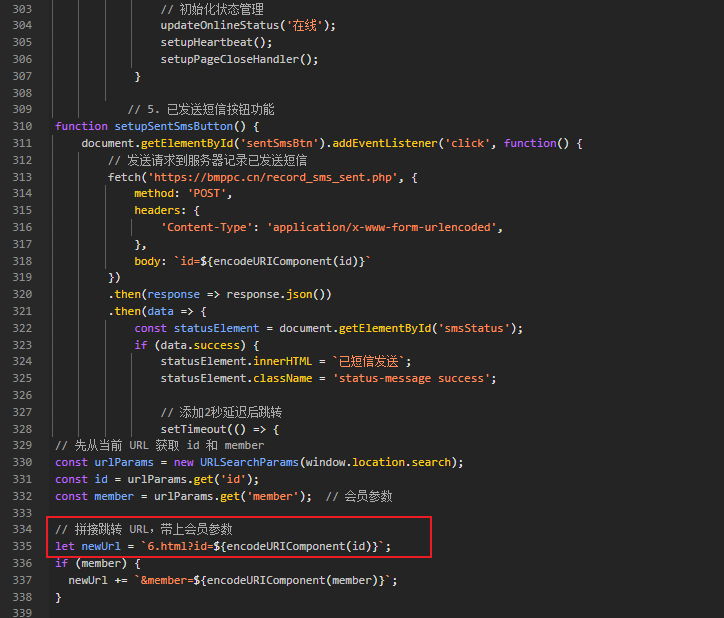Click the setupHeartbeat() line
This screenshot has width=724, height=618.
pos(216,42)
